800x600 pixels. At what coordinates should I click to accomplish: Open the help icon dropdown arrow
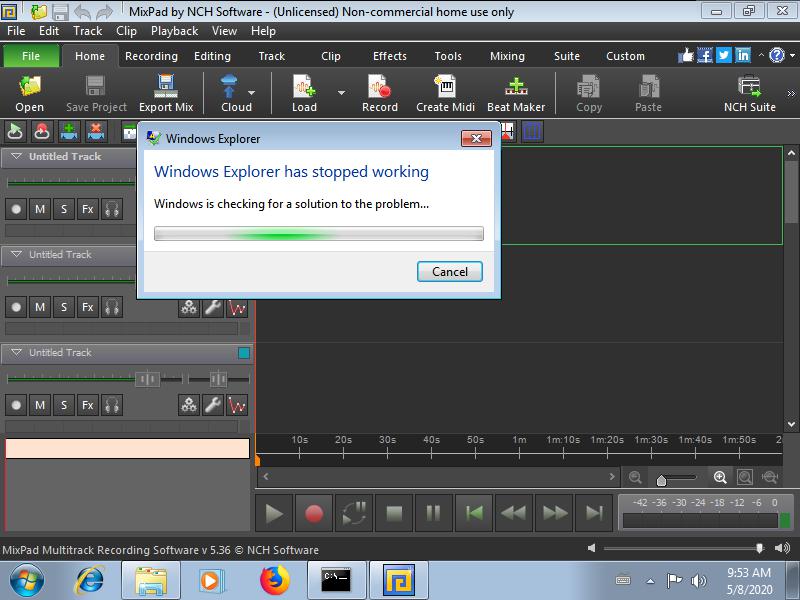click(x=792, y=55)
